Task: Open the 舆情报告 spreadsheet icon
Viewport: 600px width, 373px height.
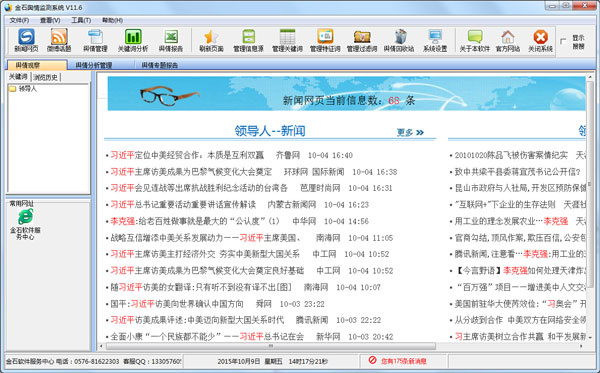Action: click(171, 40)
